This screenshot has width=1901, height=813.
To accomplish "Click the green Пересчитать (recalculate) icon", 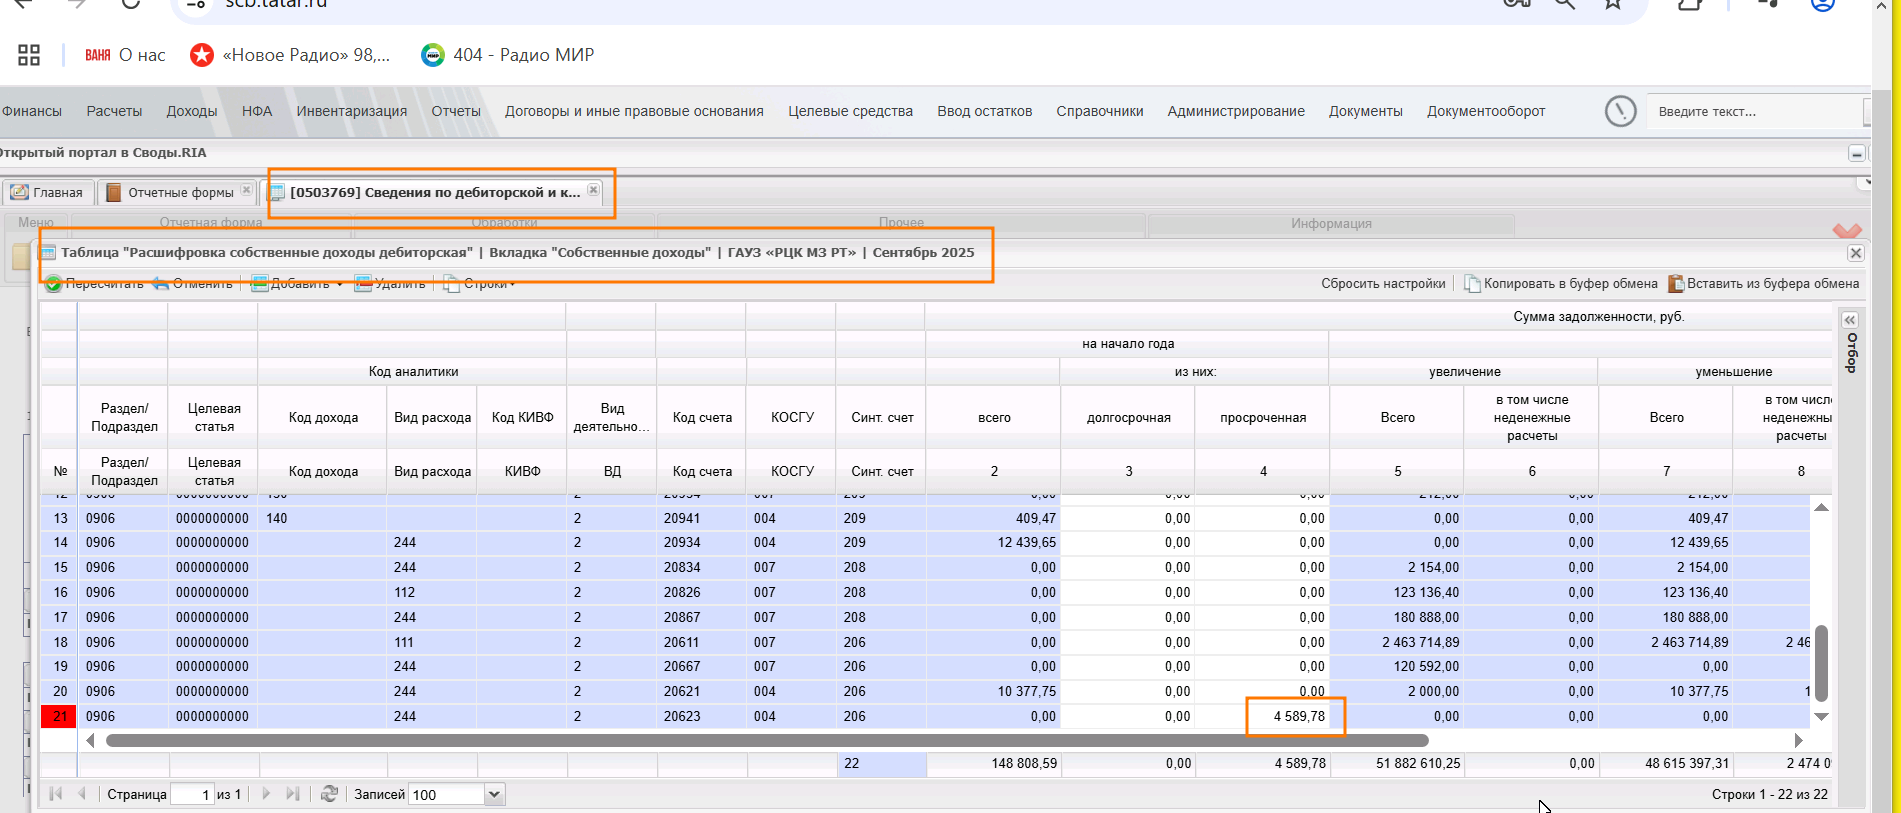I will click(x=54, y=284).
